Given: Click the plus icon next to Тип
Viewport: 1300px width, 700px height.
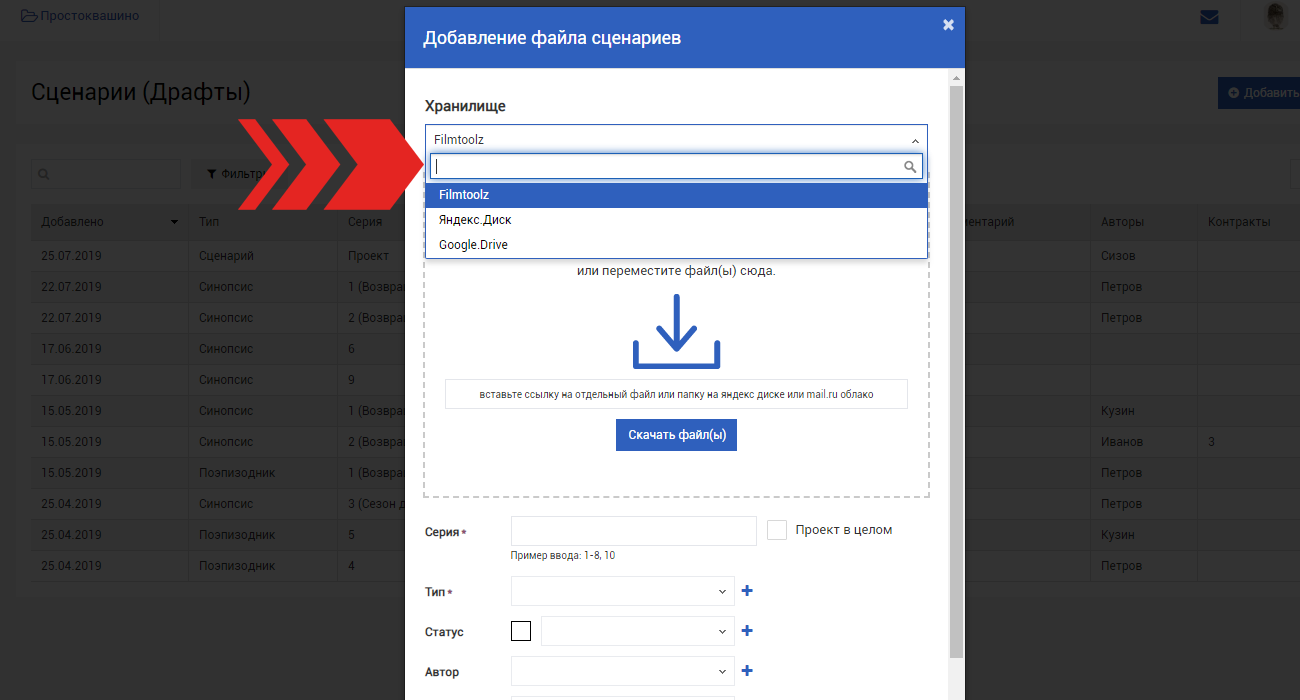Looking at the screenshot, I should pos(747,591).
